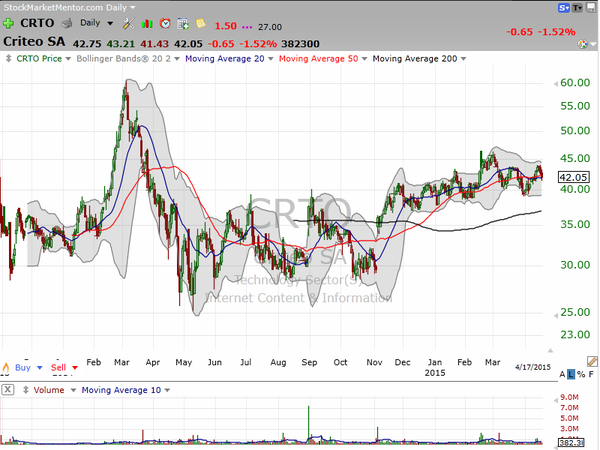
Task: Open the Sell dropdown
Action: click(75, 368)
